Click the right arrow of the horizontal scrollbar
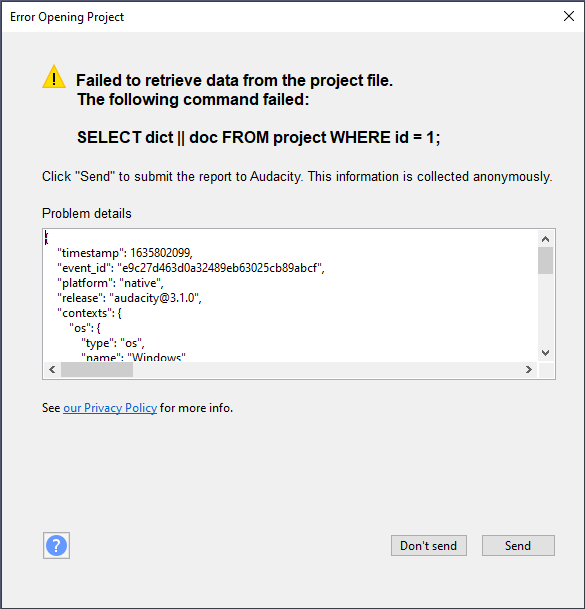 coord(529,369)
